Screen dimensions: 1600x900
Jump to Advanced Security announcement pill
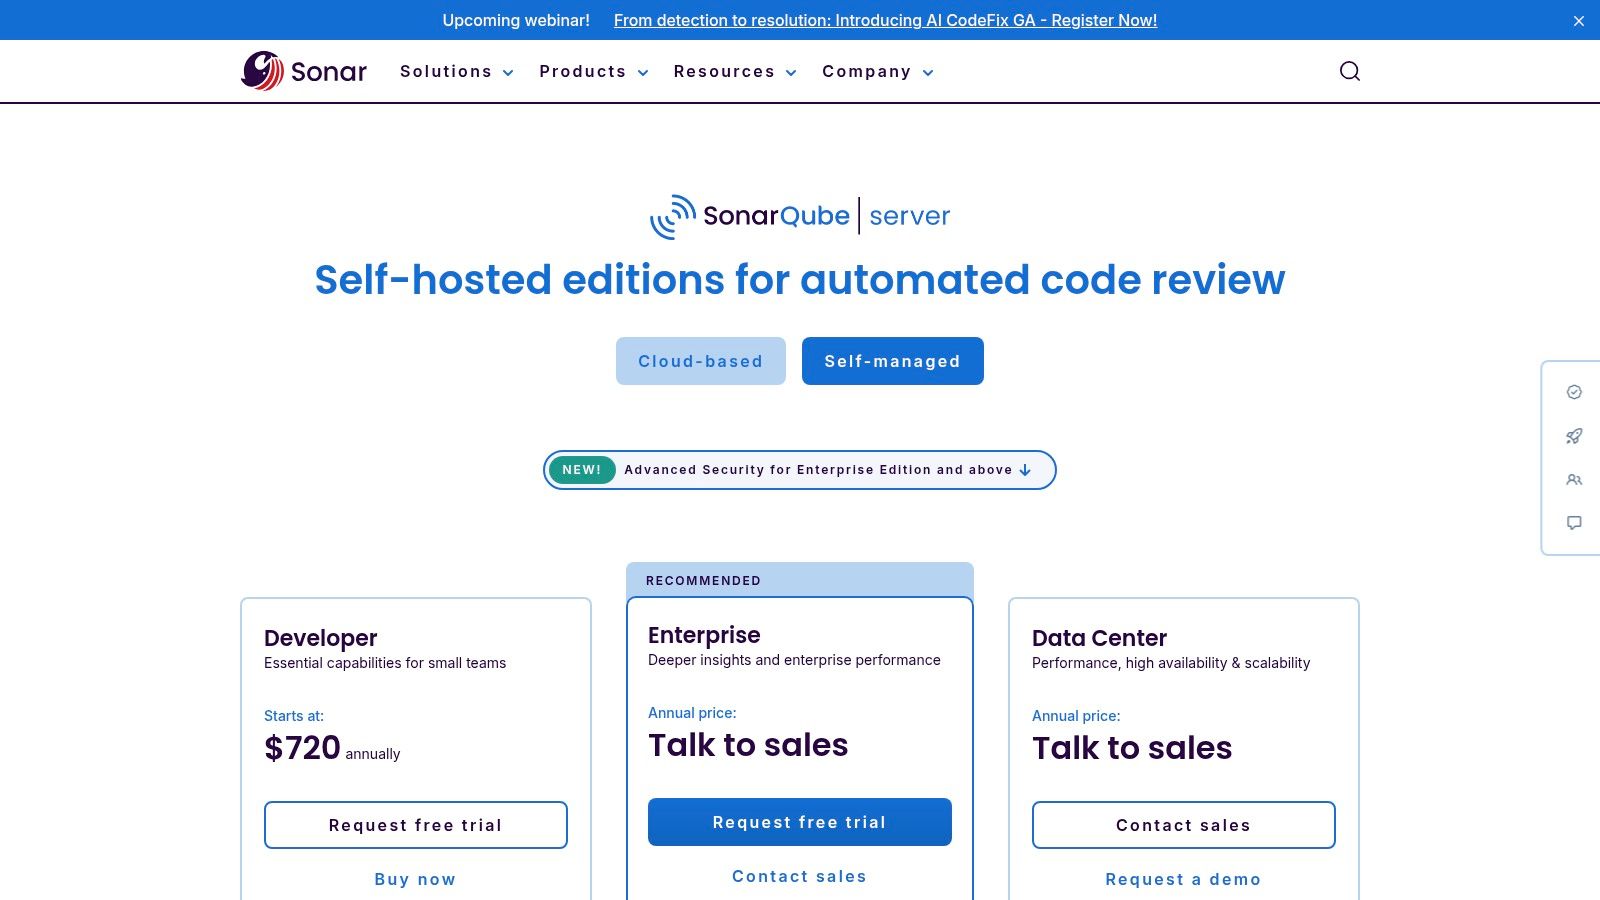799,470
